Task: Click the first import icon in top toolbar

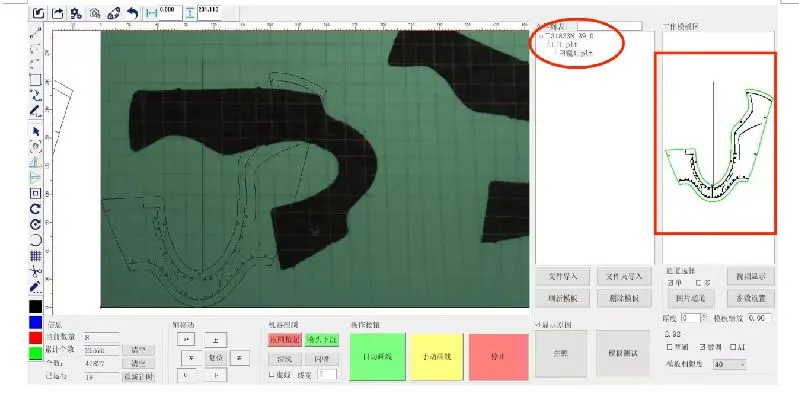Action: (x=39, y=13)
